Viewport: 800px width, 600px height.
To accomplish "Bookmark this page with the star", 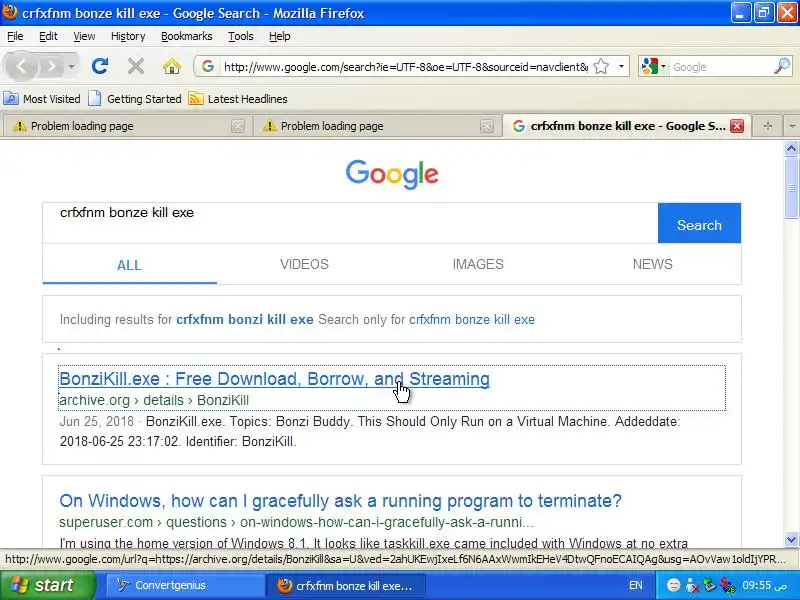I will pyautogui.click(x=602, y=66).
